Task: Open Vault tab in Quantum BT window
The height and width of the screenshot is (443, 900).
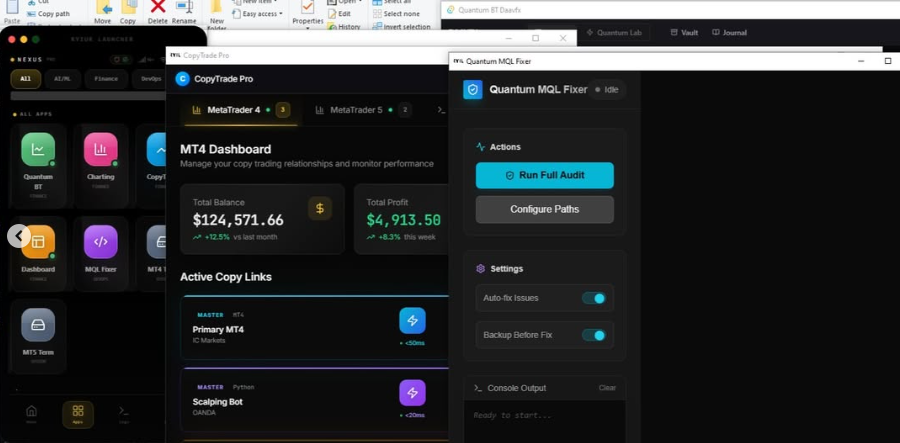Action: click(x=684, y=33)
